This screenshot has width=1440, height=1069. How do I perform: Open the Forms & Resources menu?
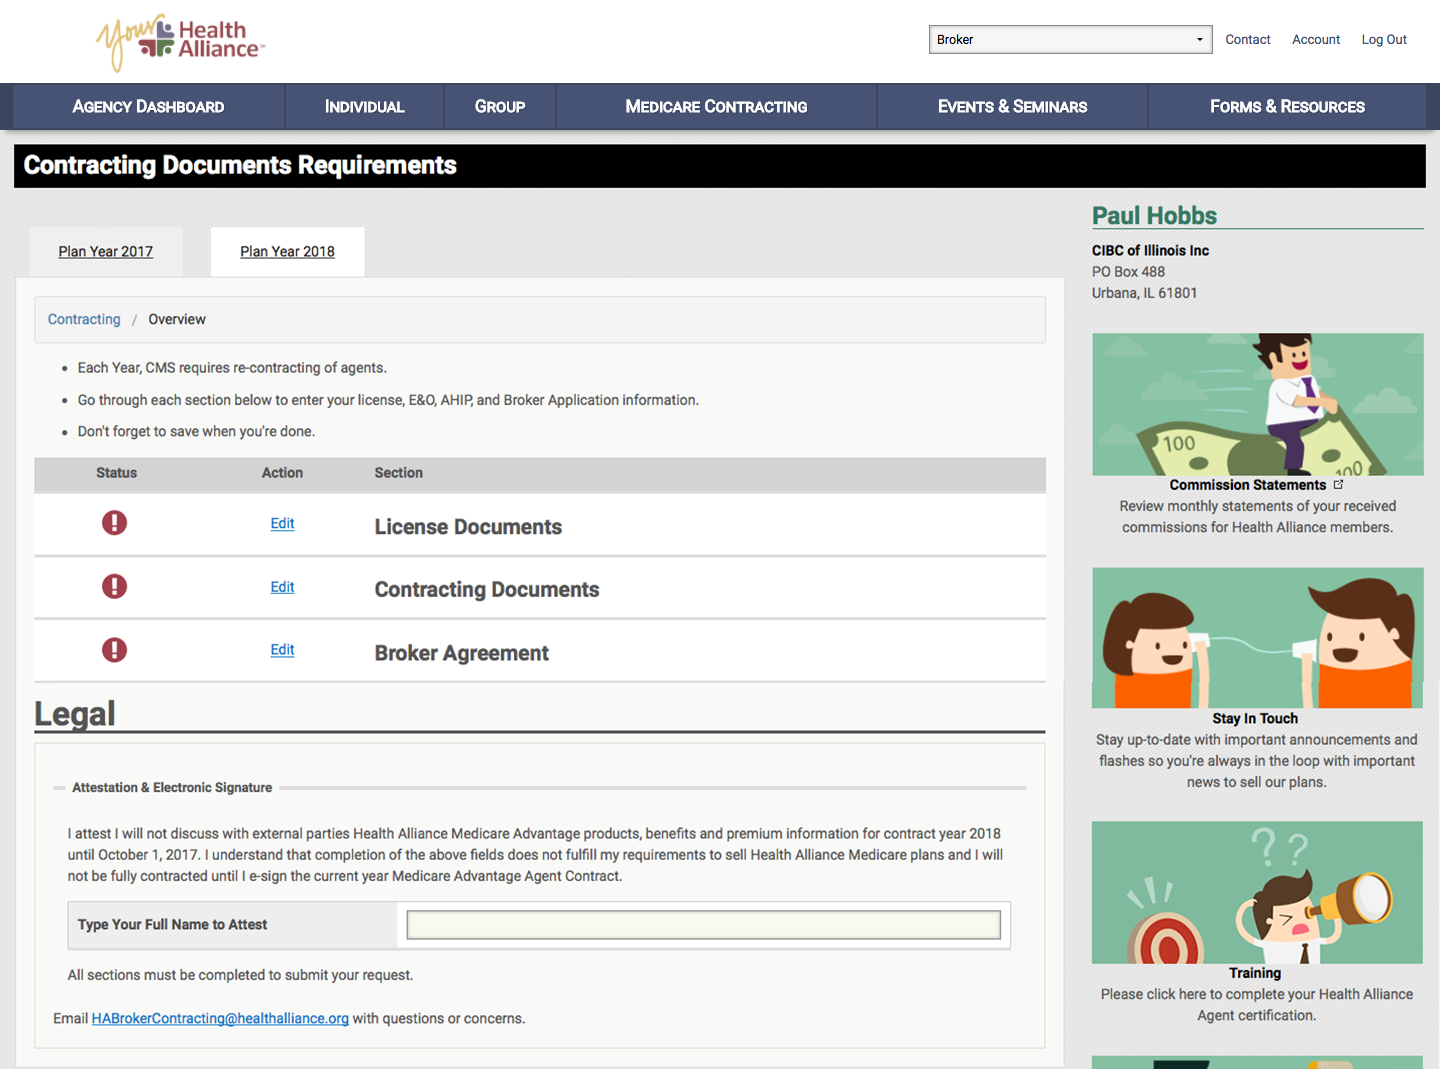[1287, 106]
